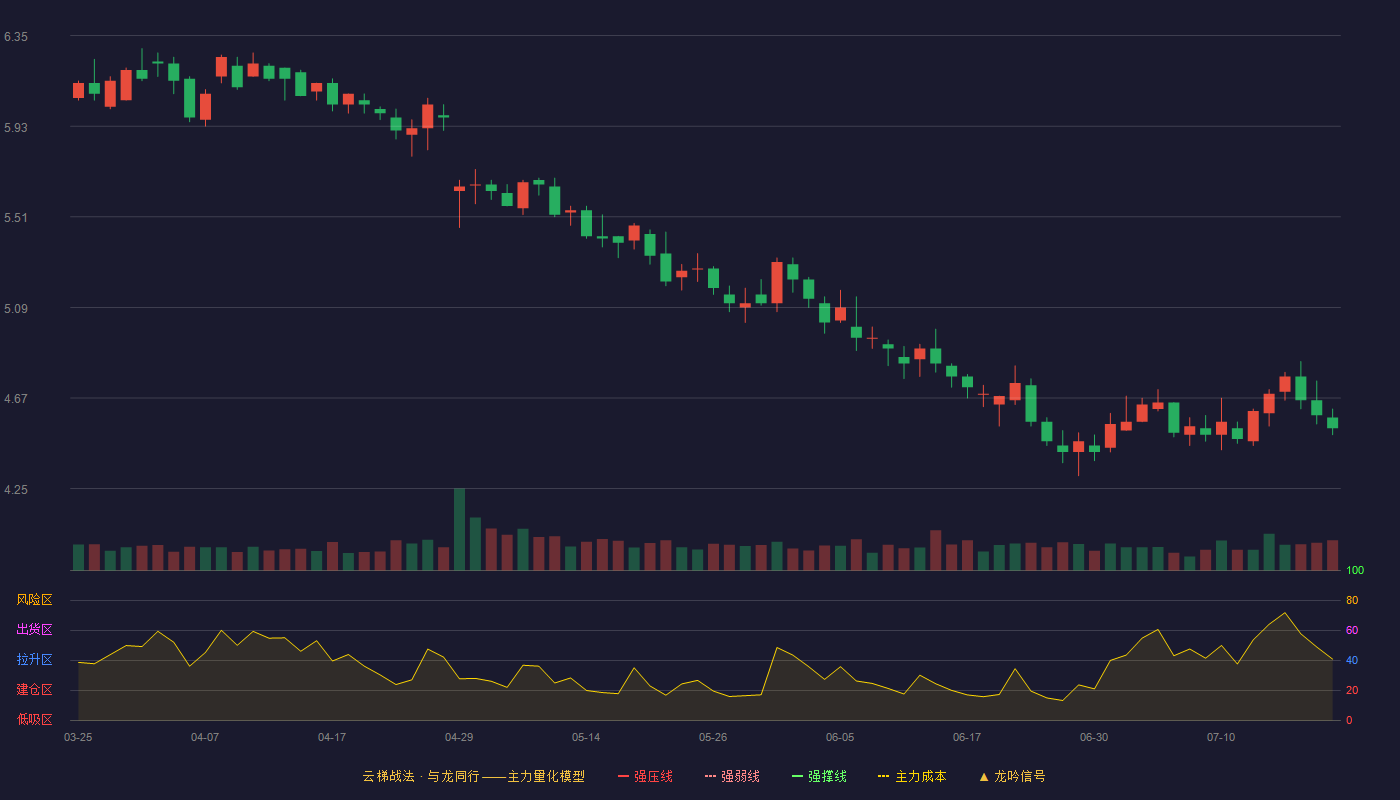
Task: Click the 风险区 zone label
Action: pos(34,600)
